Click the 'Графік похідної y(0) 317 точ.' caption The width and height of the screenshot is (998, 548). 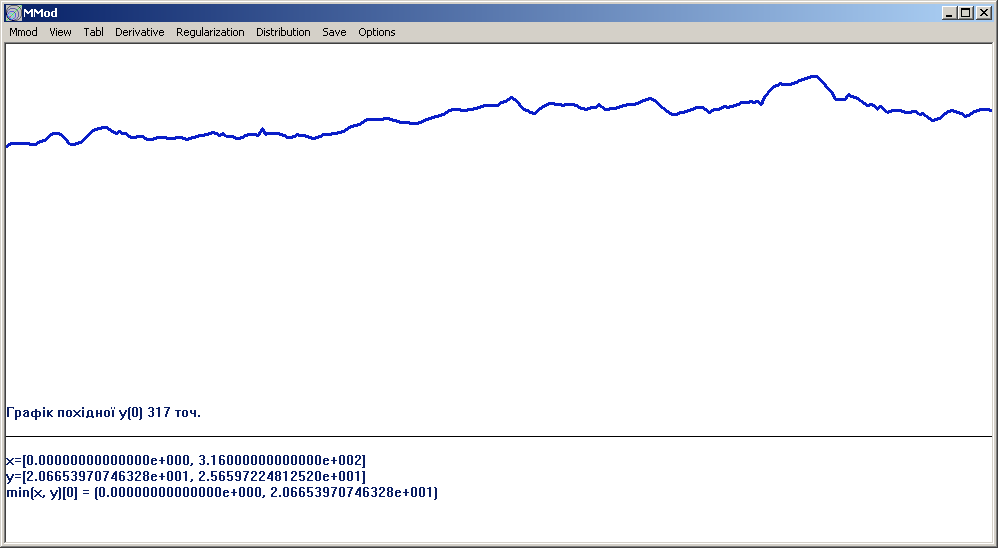click(x=103, y=412)
